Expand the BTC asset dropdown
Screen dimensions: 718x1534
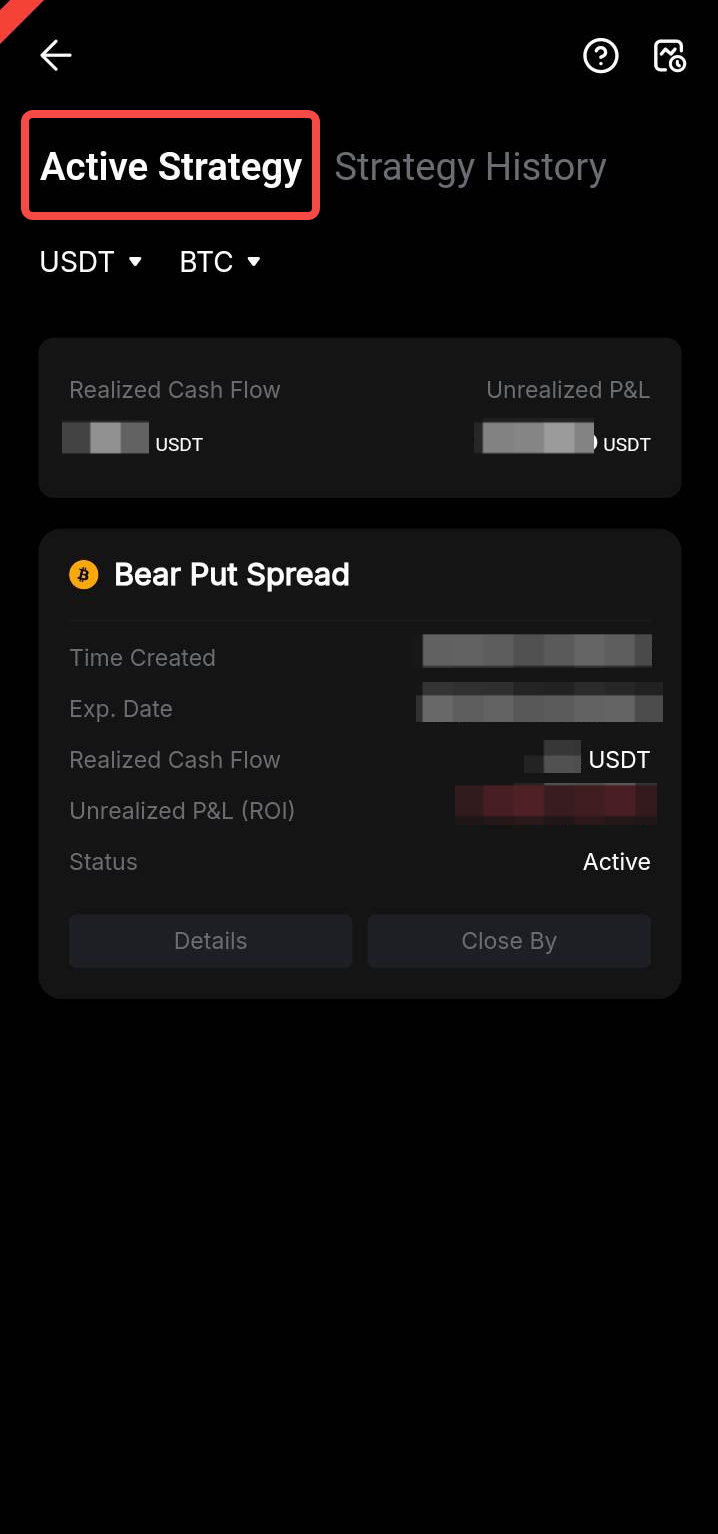tap(220, 262)
